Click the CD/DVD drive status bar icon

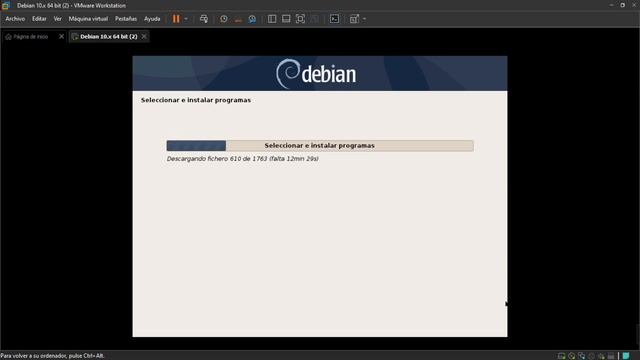coord(571,356)
